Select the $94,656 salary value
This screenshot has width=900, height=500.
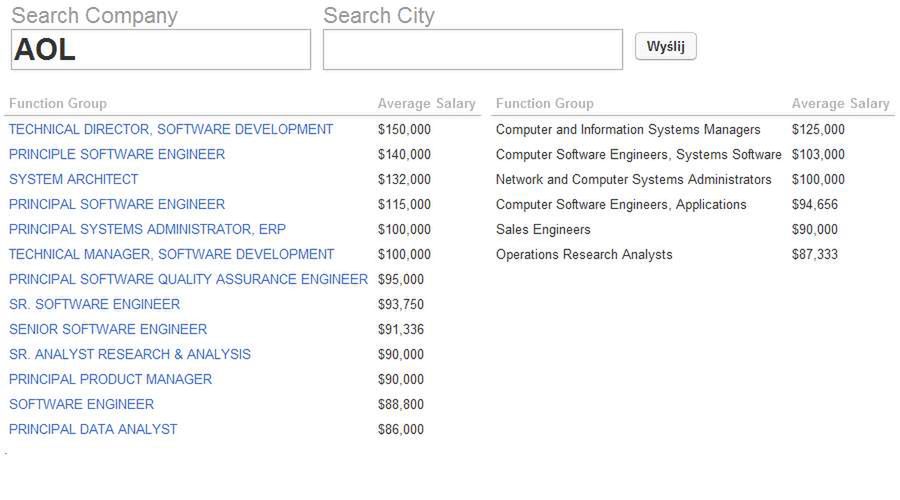pyautogui.click(x=814, y=204)
